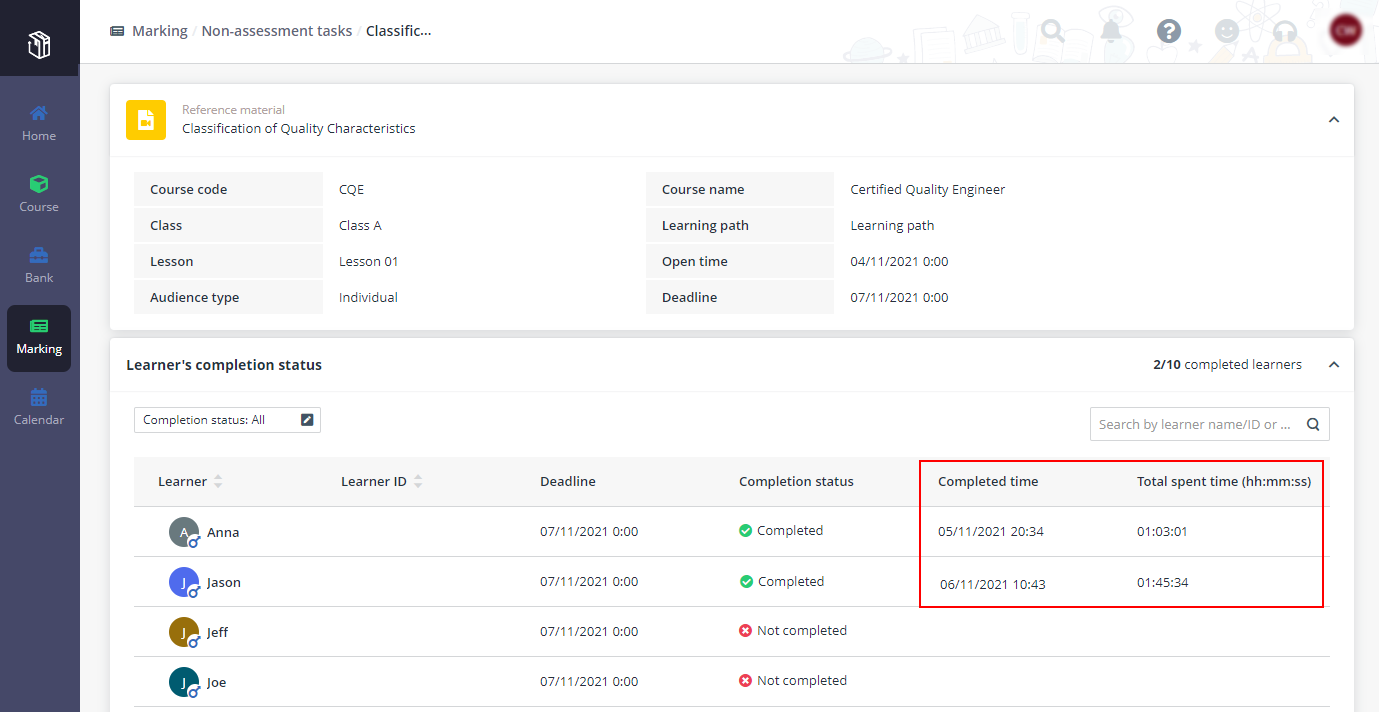Click total spent time 01:03:01

coord(1162,532)
